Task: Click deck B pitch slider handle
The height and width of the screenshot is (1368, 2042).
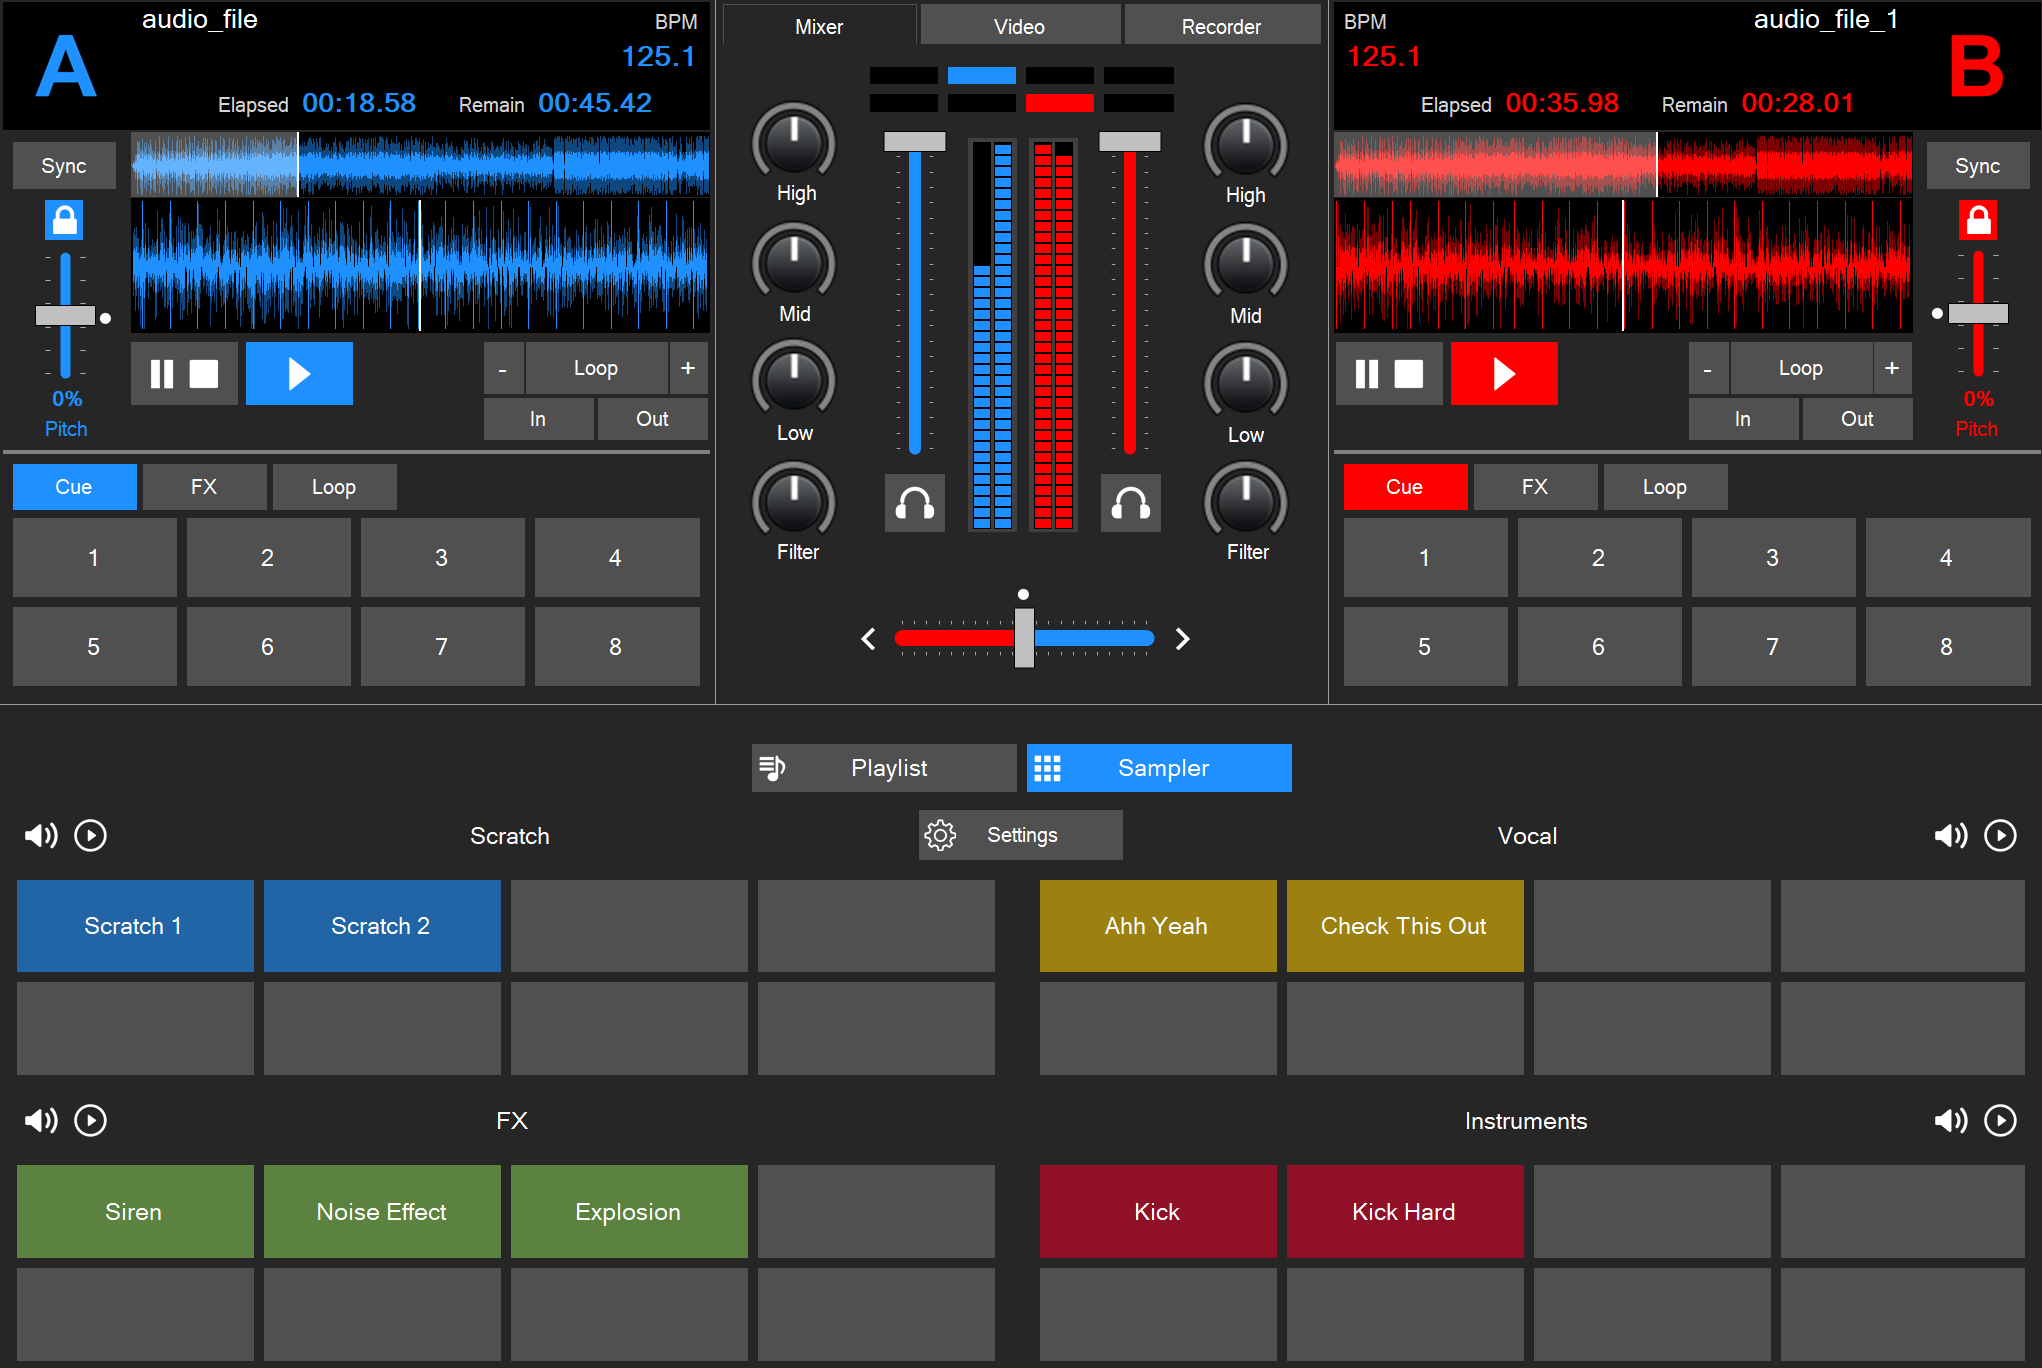Action: [1978, 314]
